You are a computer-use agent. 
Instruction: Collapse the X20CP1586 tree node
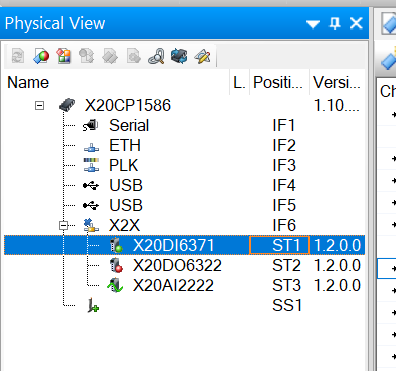click(39, 106)
